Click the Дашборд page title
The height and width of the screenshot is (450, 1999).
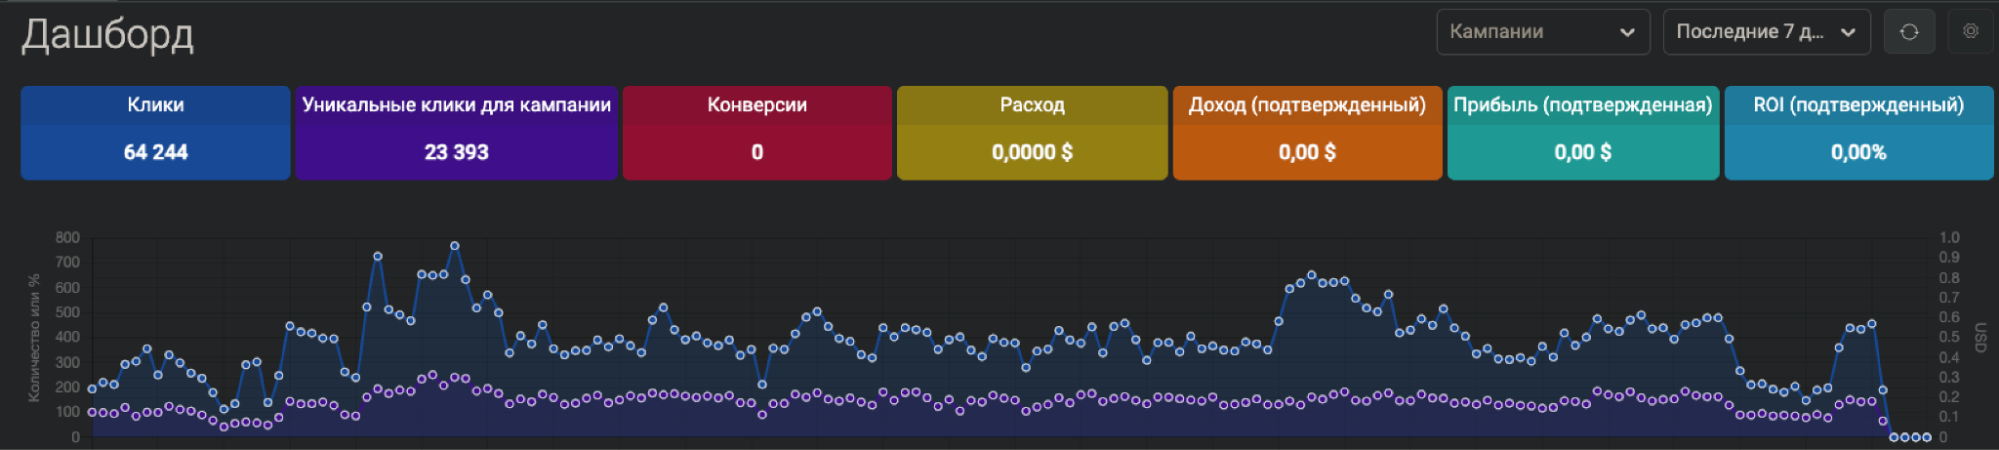[108, 35]
